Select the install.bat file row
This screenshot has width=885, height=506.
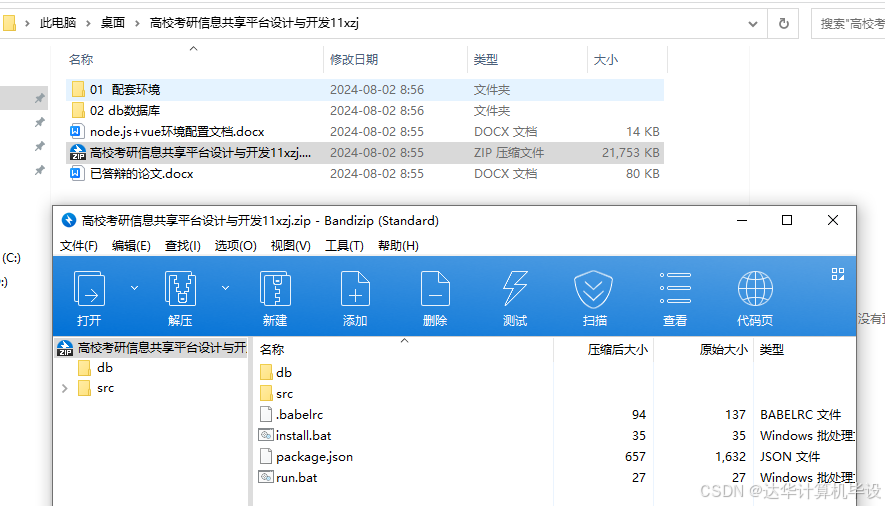point(556,435)
